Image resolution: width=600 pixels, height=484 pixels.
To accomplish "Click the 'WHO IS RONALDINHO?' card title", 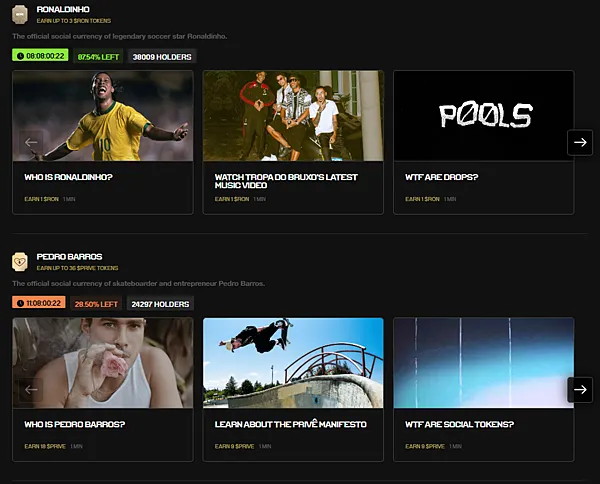I will 68,177.
